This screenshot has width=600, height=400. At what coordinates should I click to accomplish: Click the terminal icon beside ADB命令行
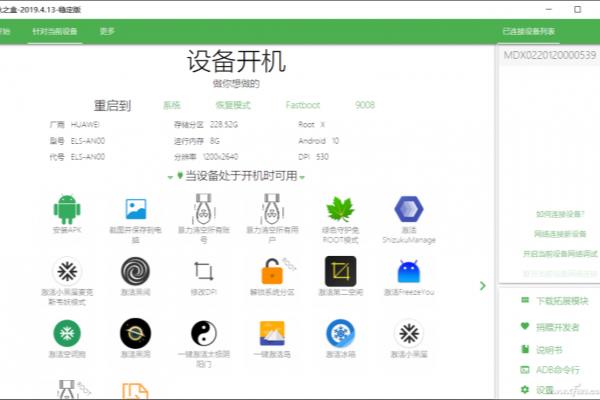tap(525, 369)
